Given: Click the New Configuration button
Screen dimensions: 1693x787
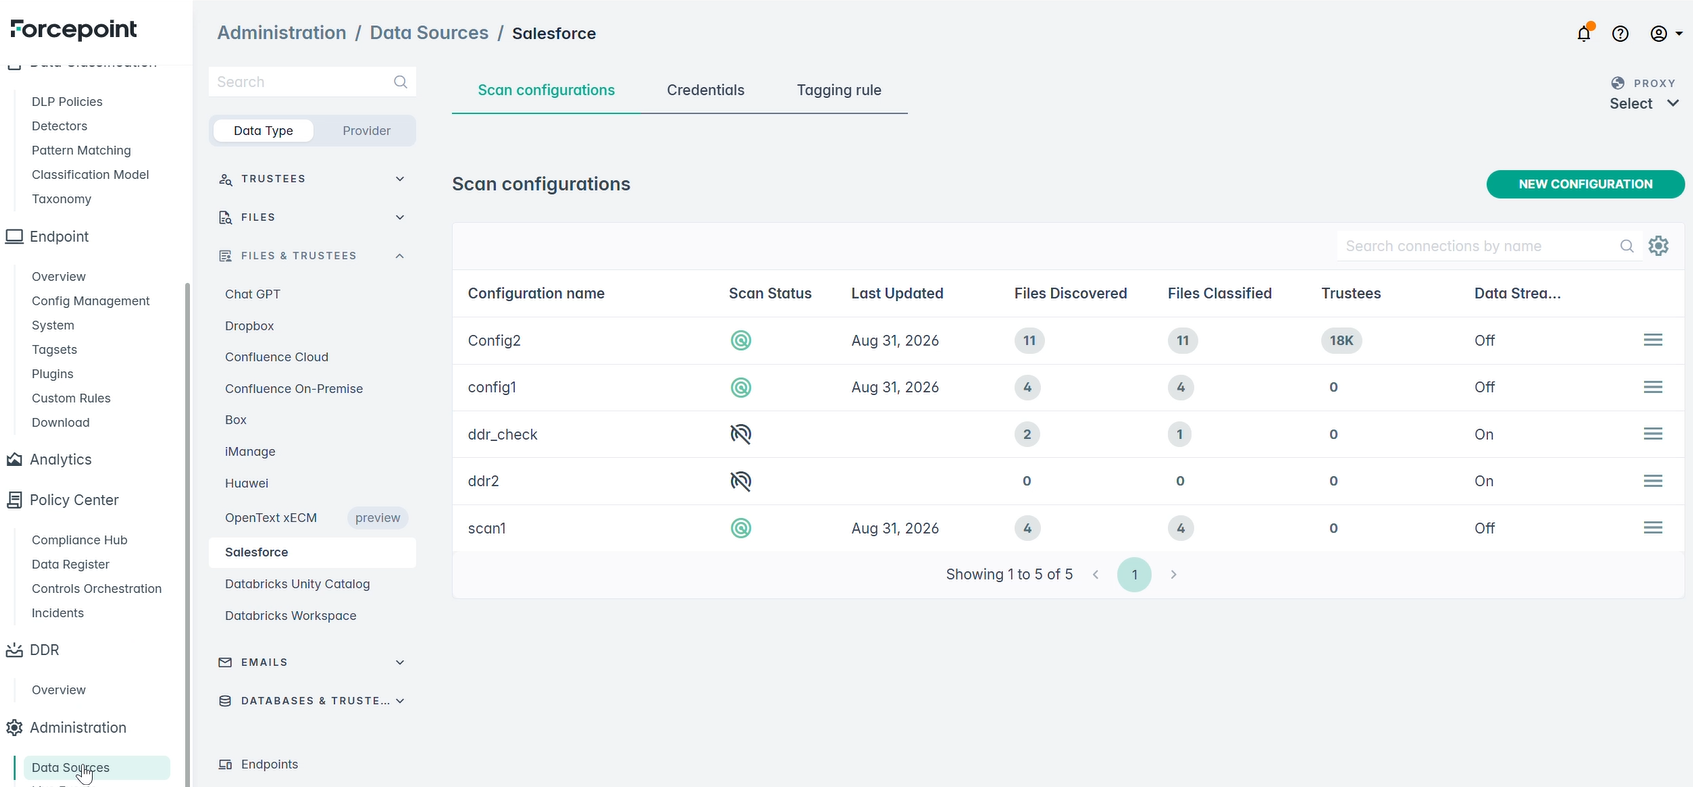Looking at the screenshot, I should tap(1585, 184).
